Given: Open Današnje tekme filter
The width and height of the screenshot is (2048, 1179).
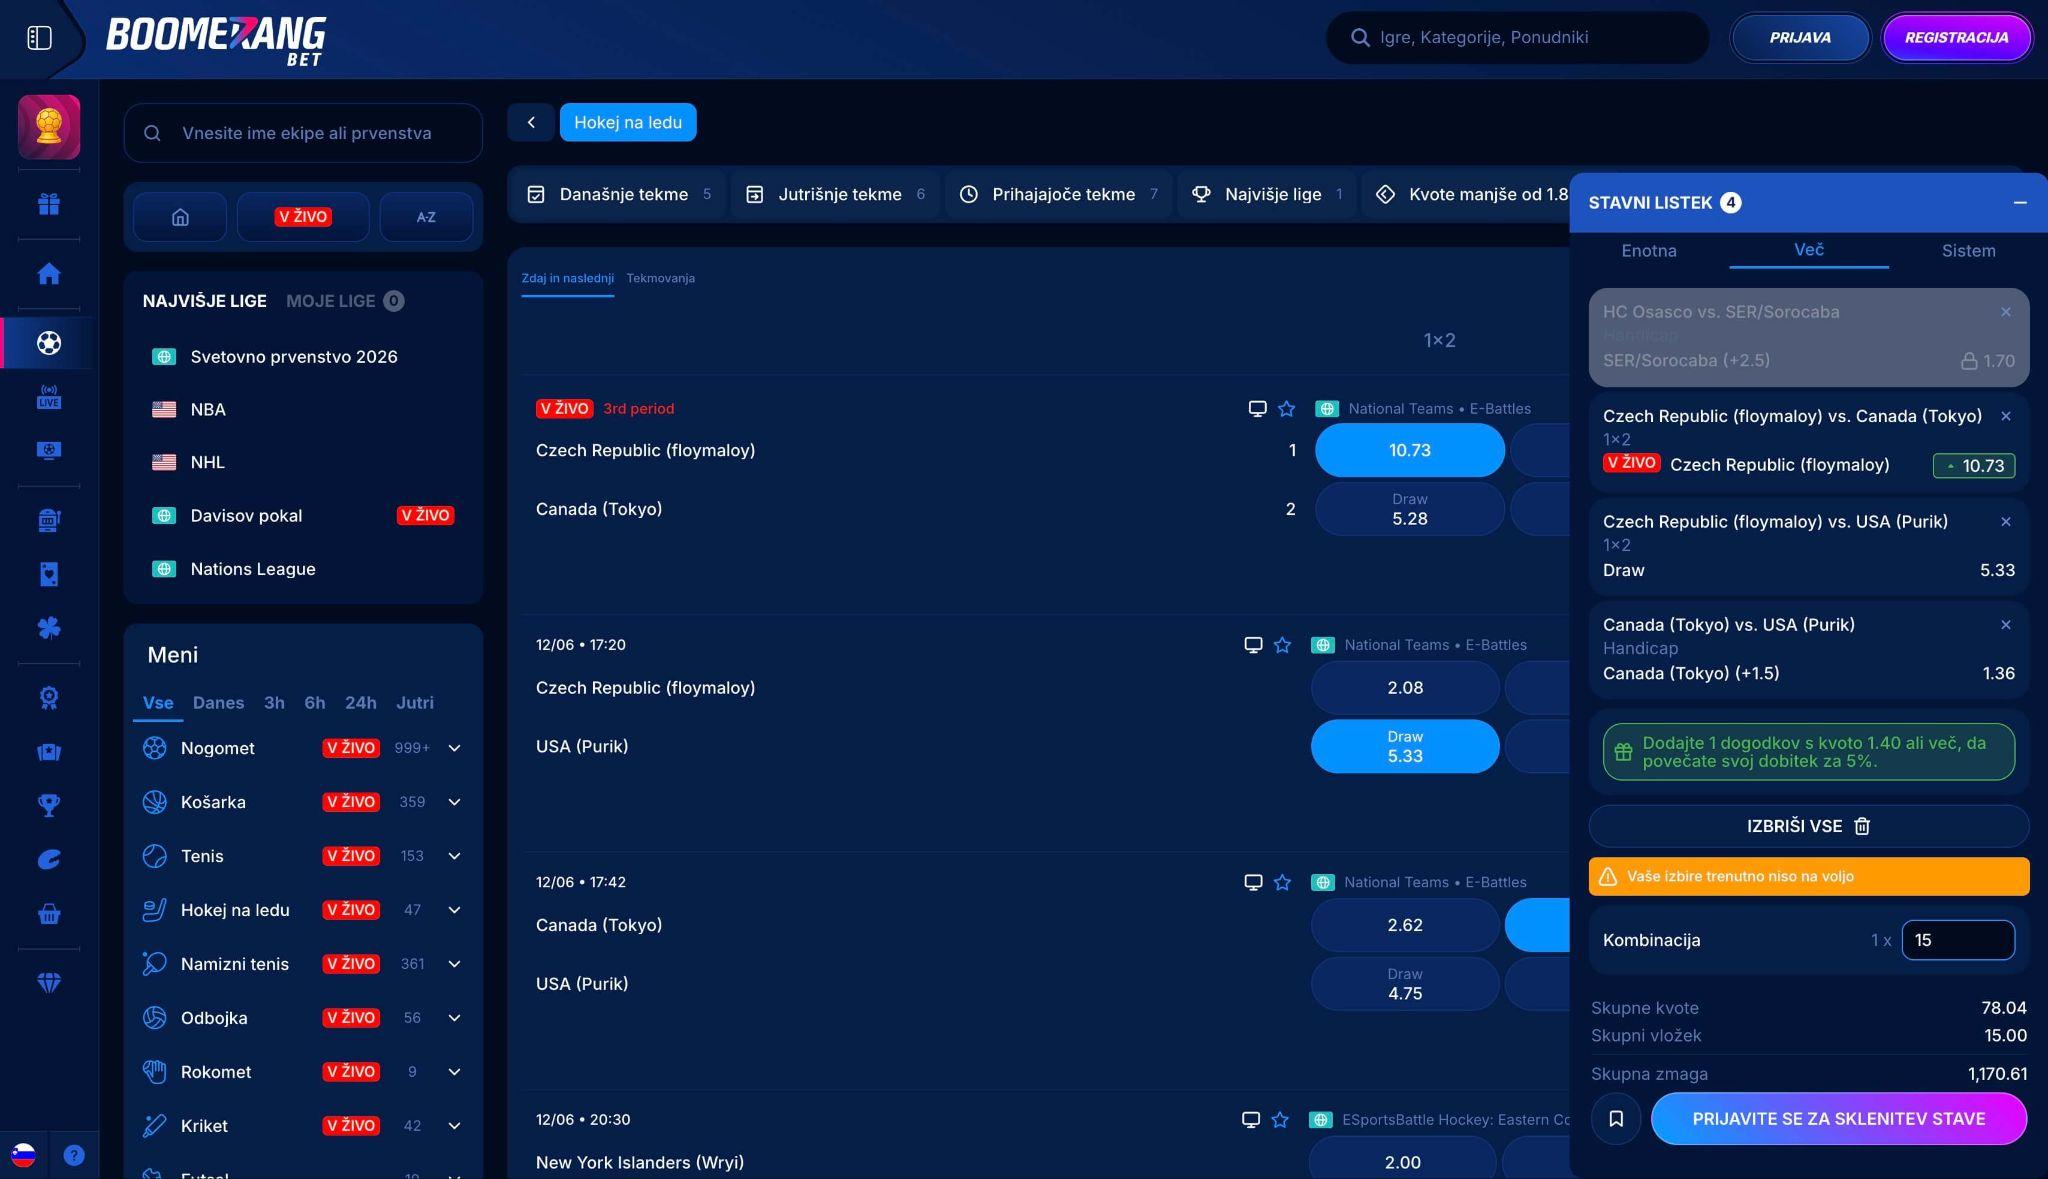Looking at the screenshot, I should click(x=619, y=194).
